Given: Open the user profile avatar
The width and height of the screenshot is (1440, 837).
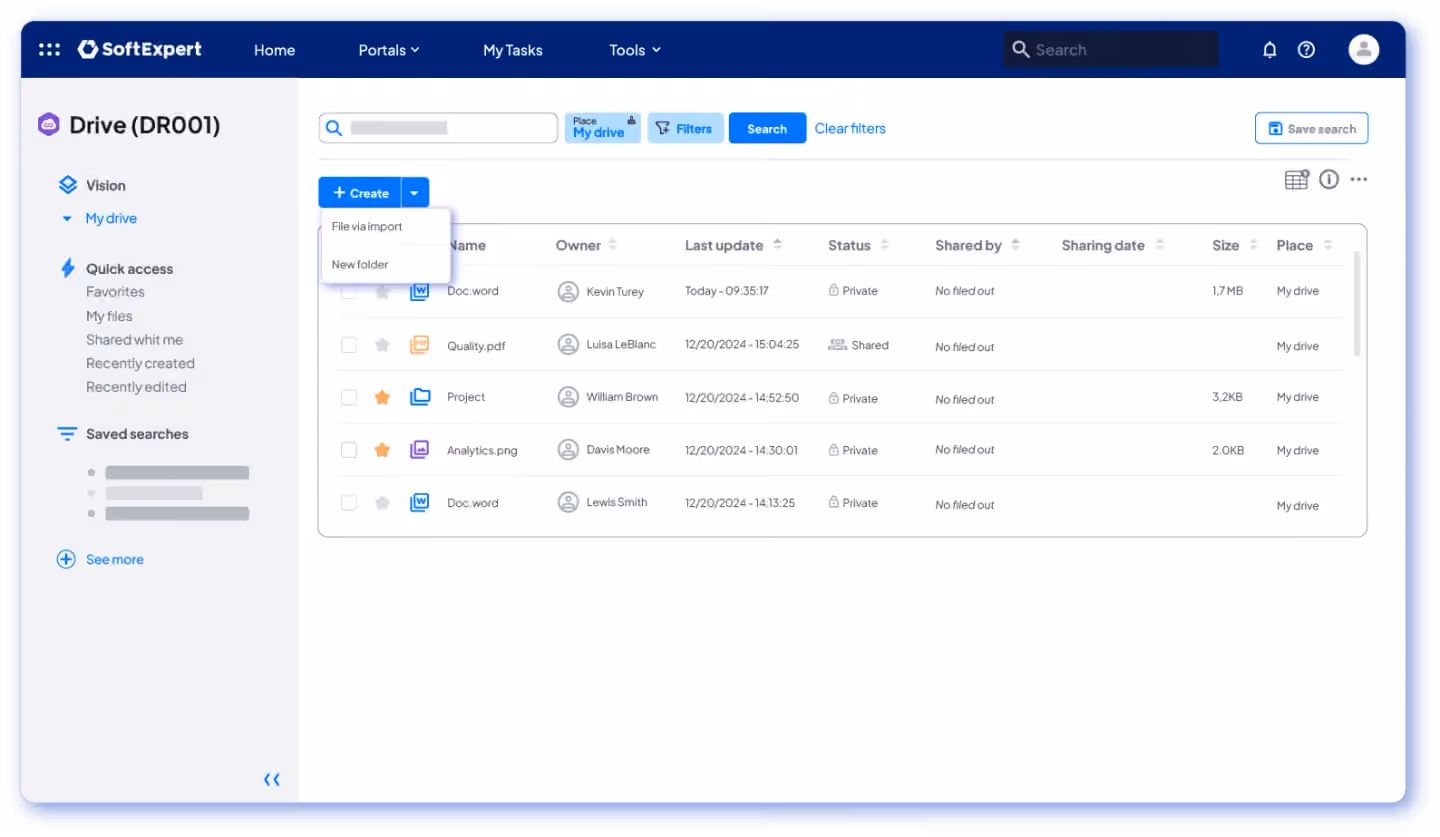Looking at the screenshot, I should tap(1364, 49).
